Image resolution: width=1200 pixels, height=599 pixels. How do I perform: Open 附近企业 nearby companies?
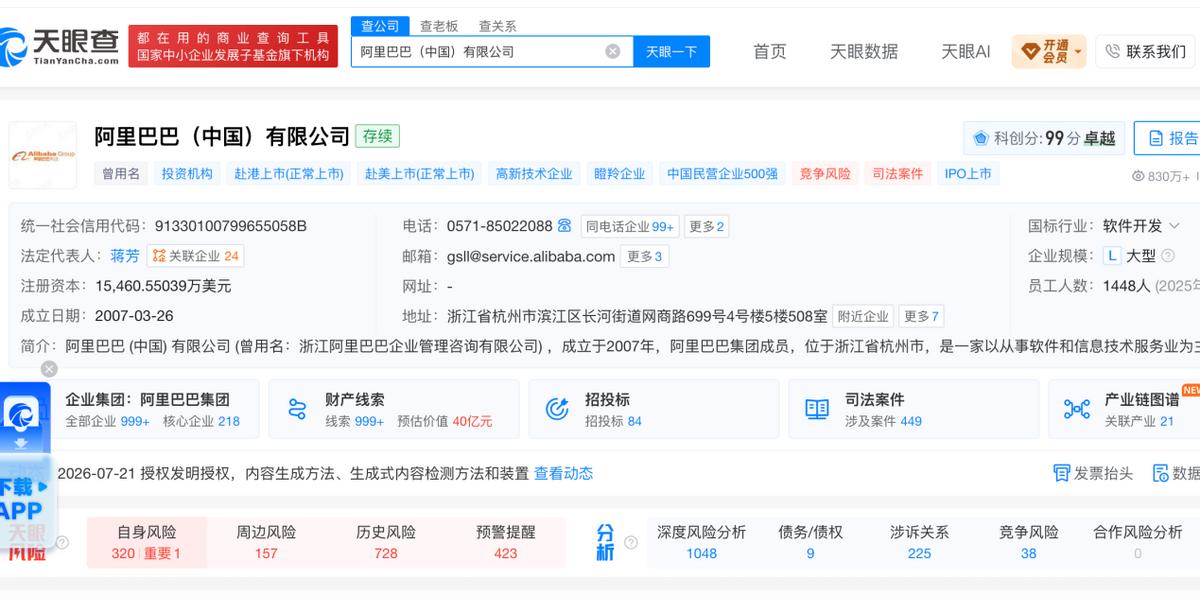tap(863, 316)
